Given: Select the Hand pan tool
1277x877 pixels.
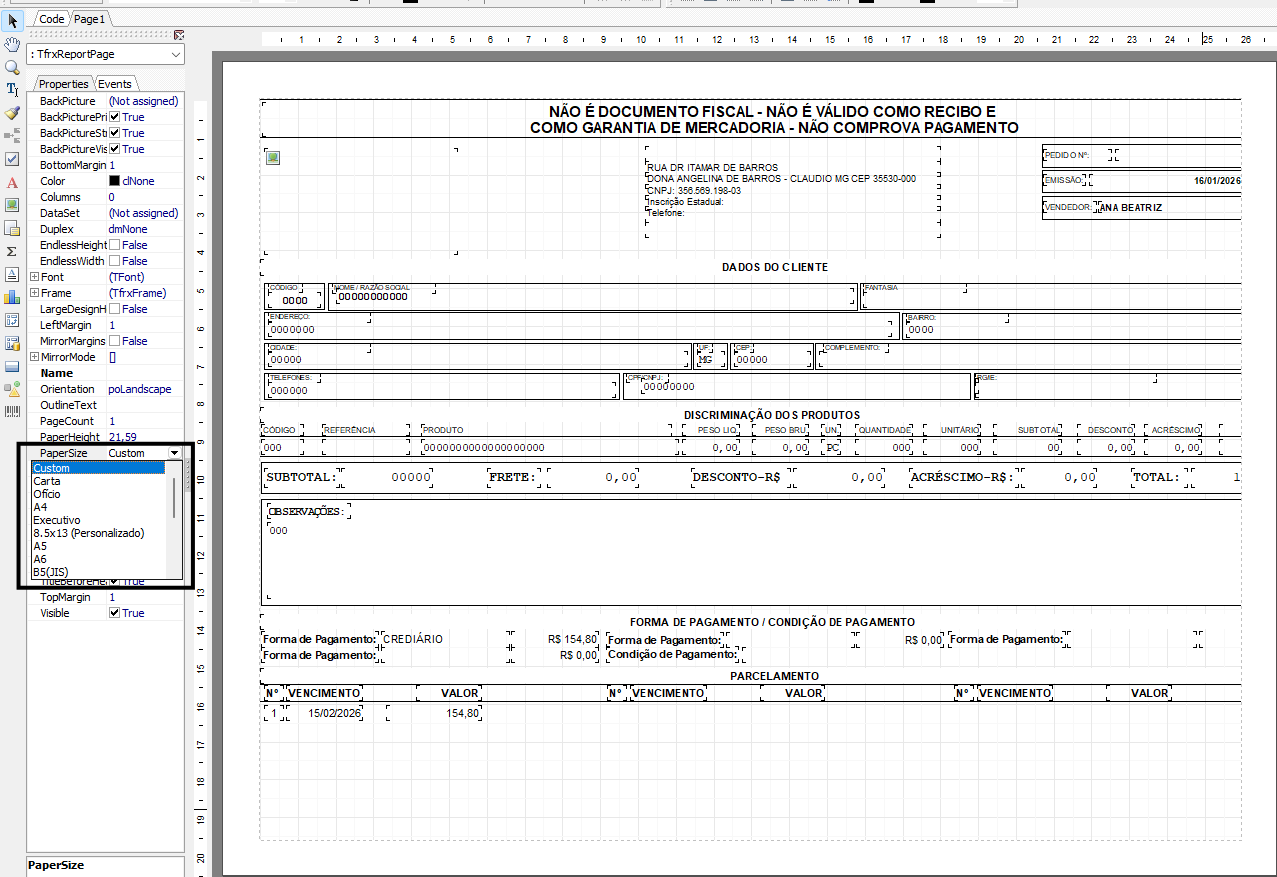Looking at the screenshot, I should 12,44.
